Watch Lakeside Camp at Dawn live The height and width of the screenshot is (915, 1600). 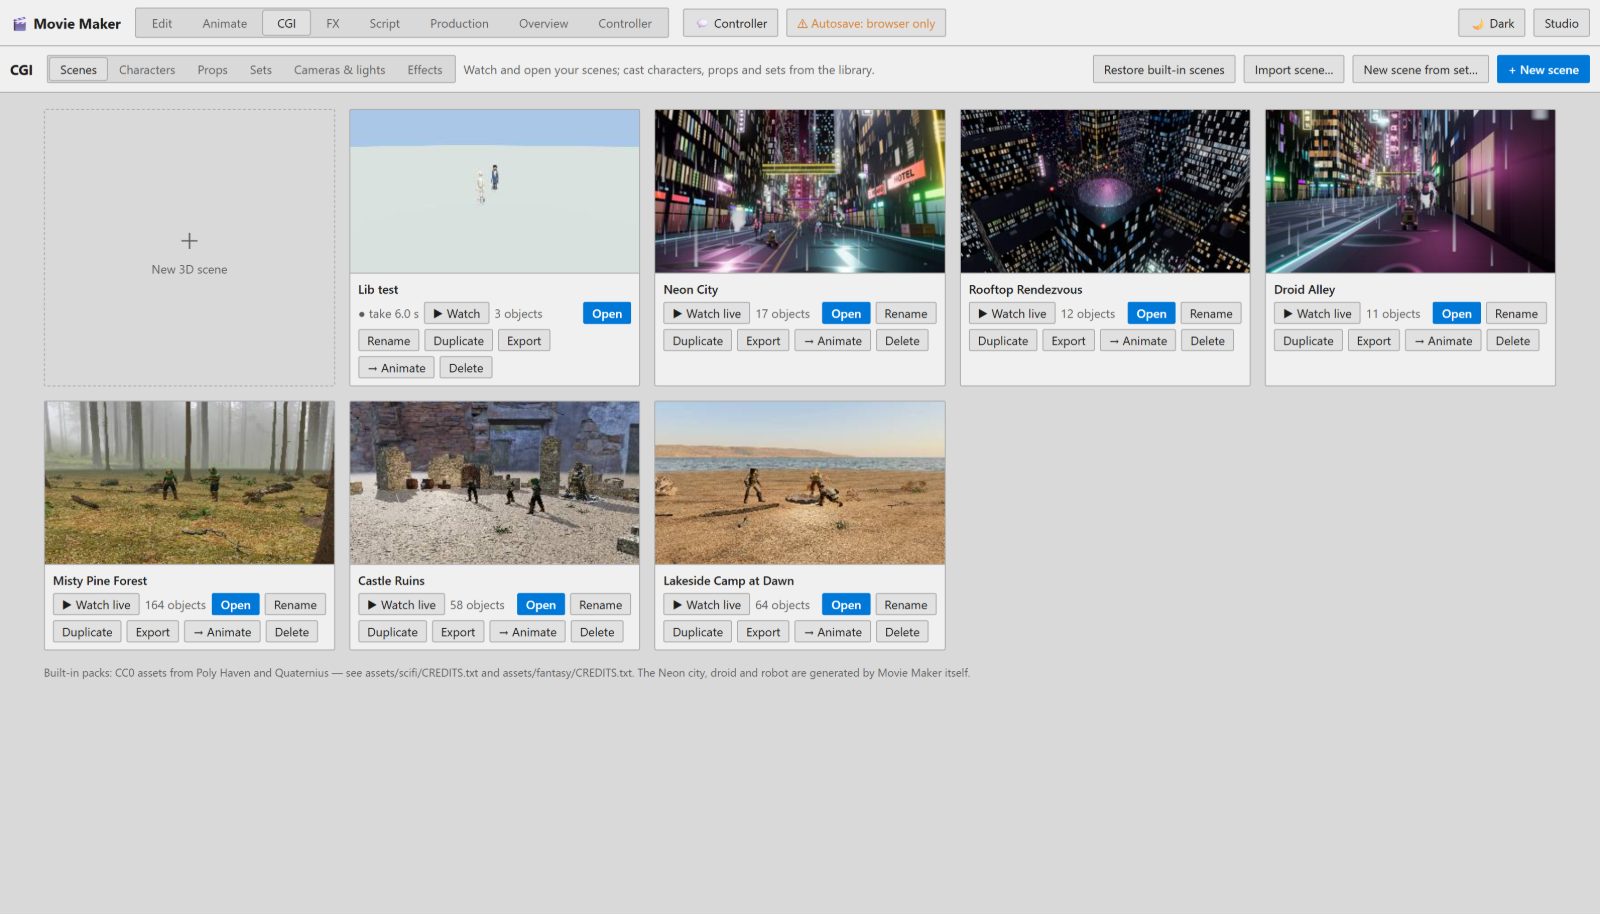click(x=706, y=605)
